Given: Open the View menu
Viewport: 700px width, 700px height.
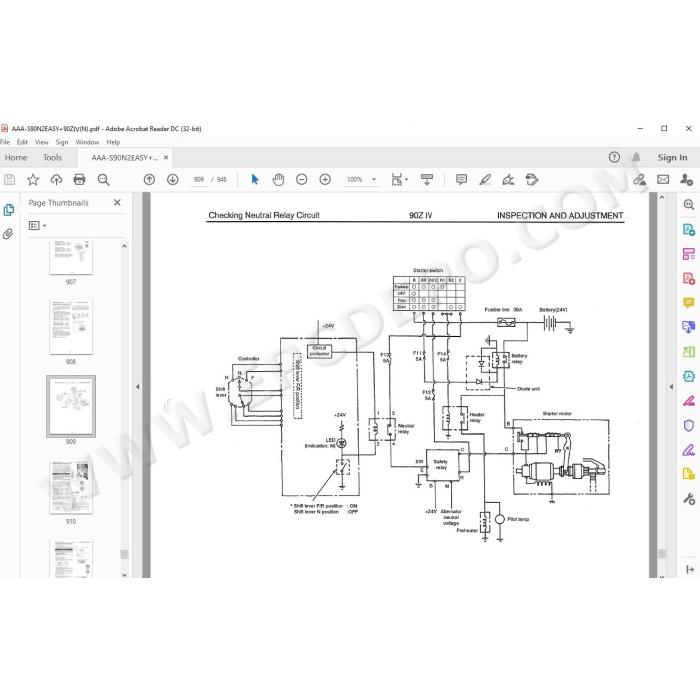Looking at the screenshot, I should coord(42,142).
